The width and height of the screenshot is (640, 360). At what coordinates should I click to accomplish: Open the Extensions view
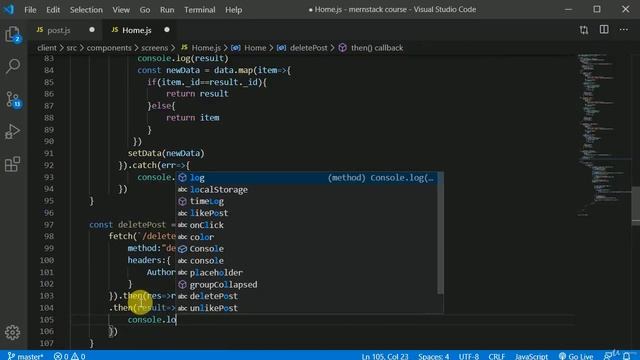pyautogui.click(x=12, y=164)
